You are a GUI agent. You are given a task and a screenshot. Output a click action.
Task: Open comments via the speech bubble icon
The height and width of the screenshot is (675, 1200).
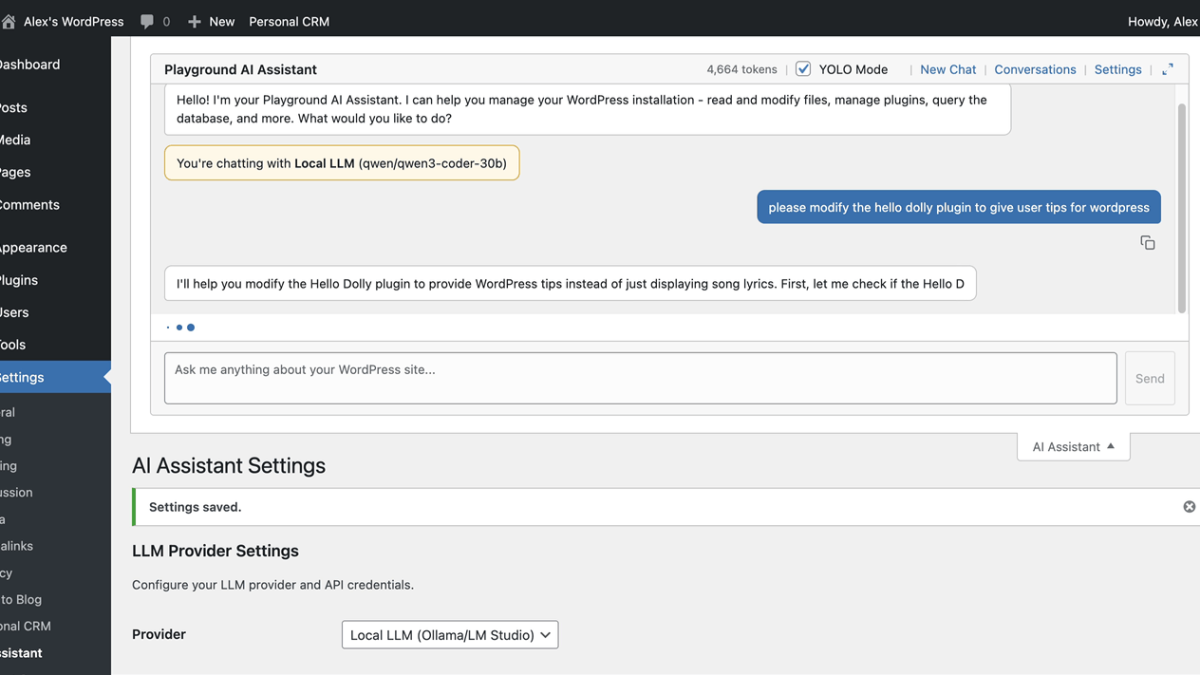[x=148, y=21]
